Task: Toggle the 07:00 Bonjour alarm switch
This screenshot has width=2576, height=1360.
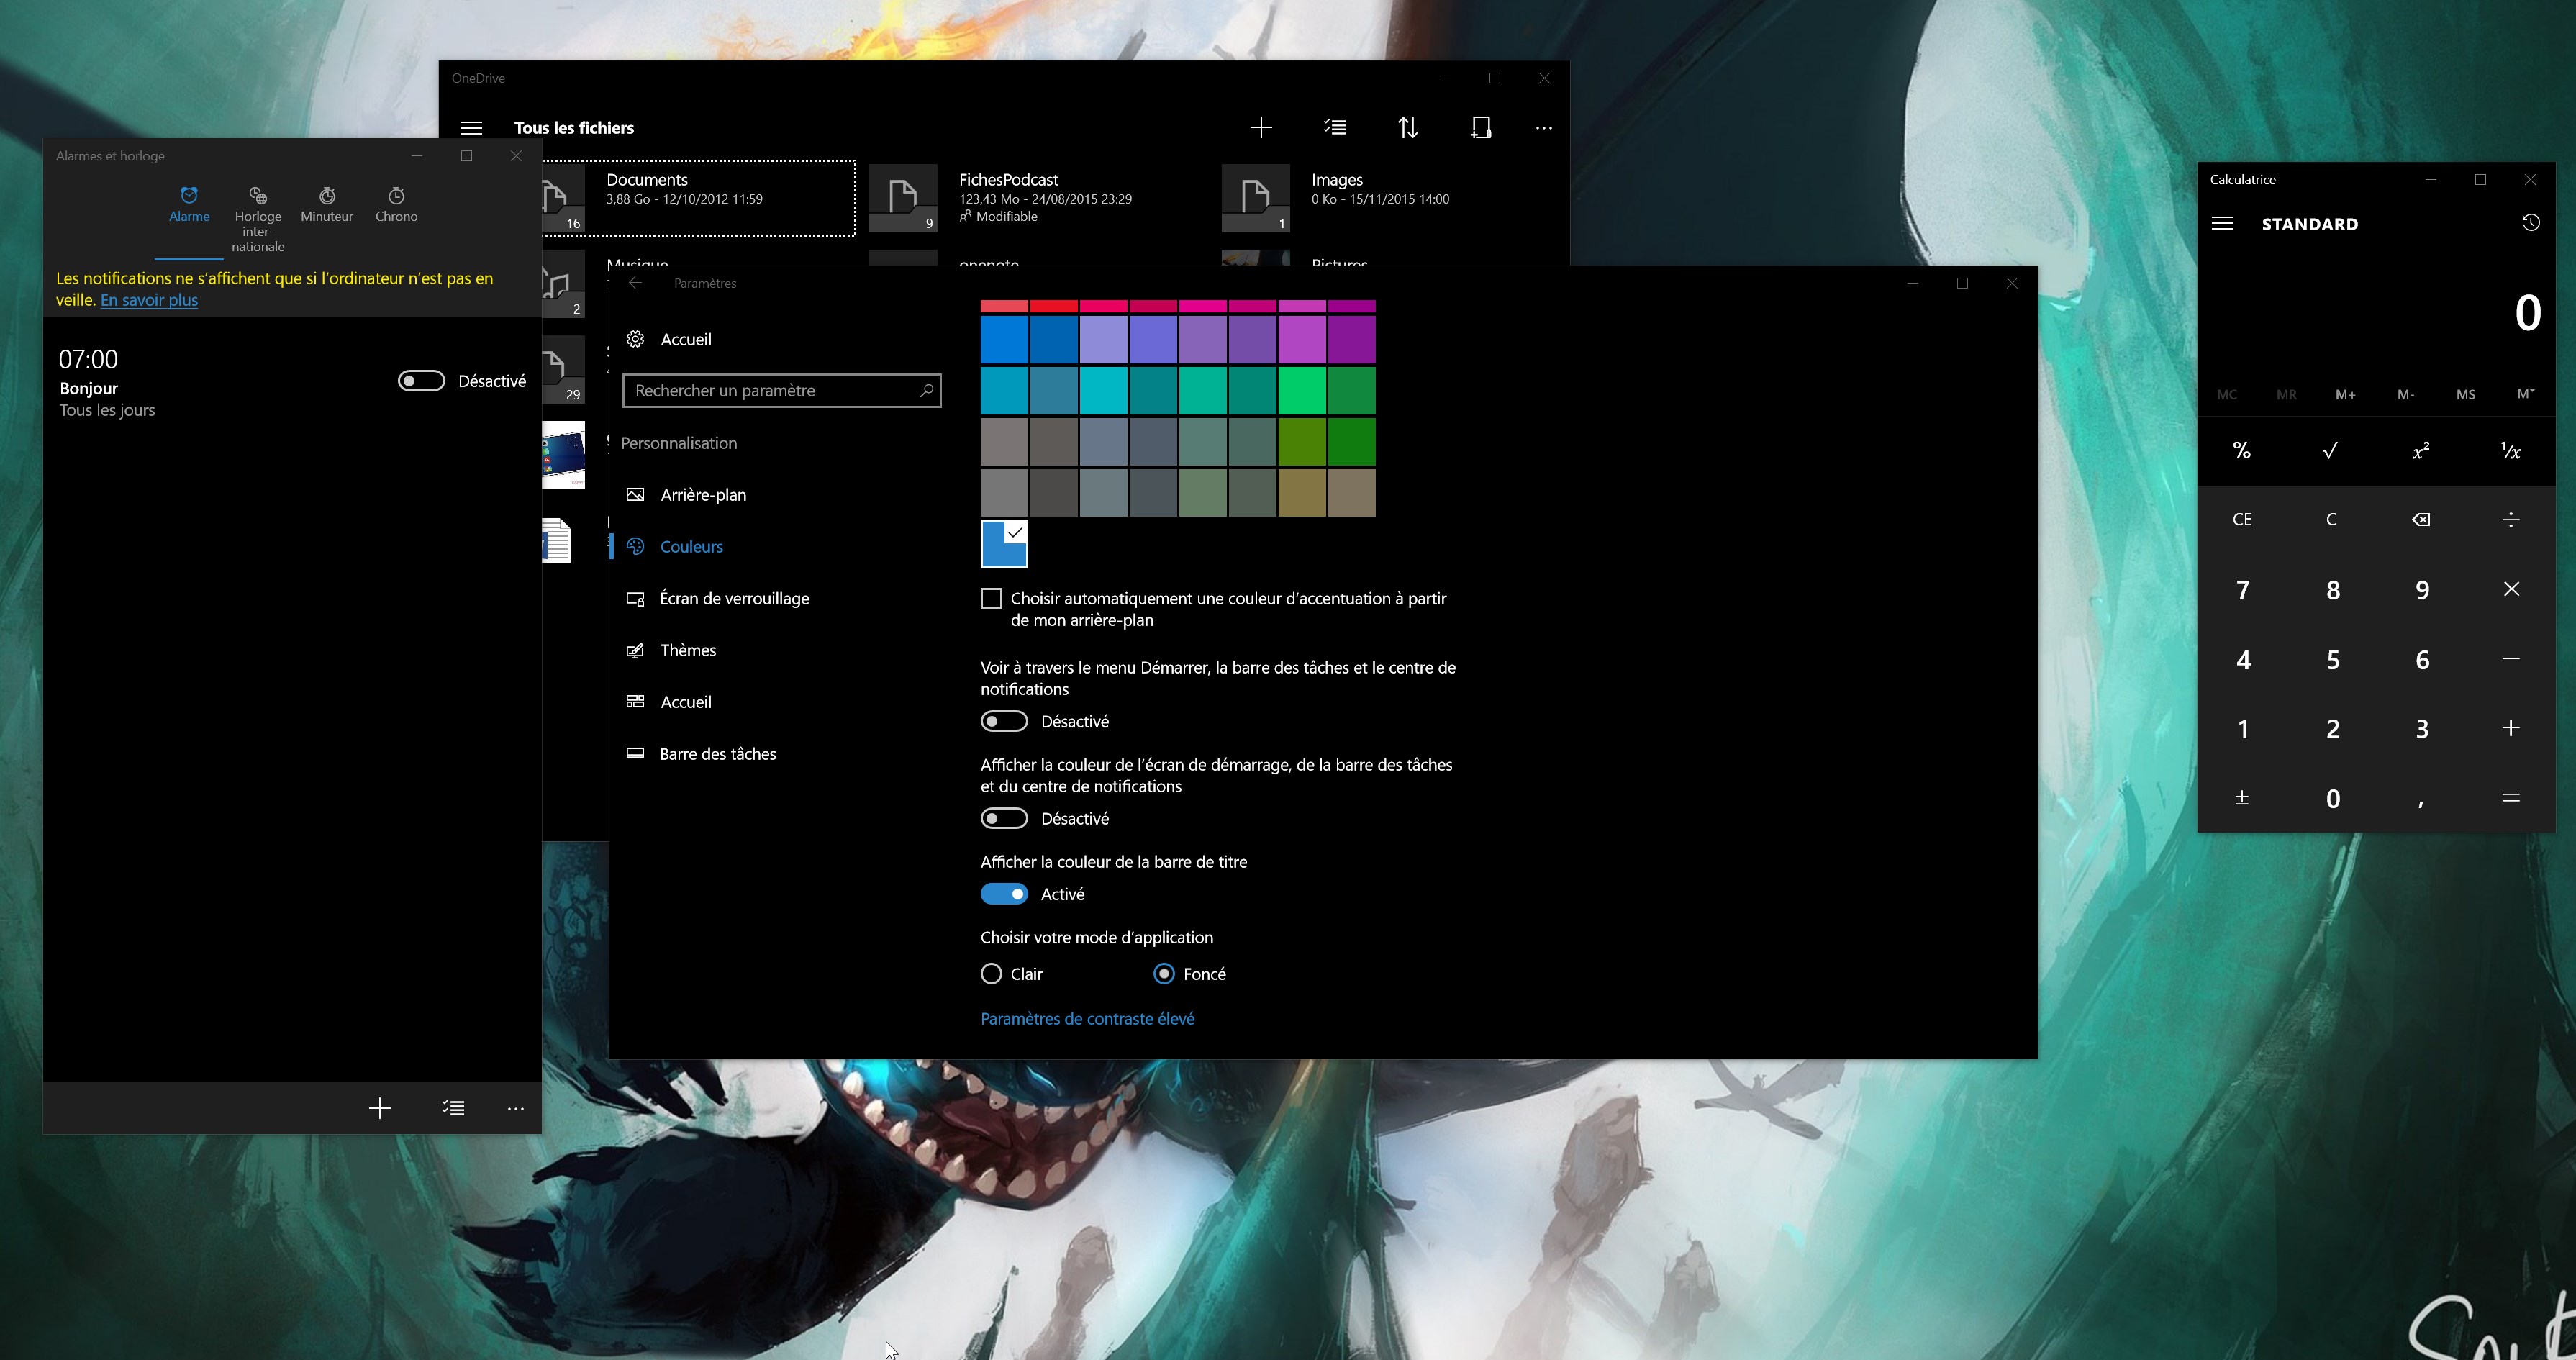Action: [421, 381]
